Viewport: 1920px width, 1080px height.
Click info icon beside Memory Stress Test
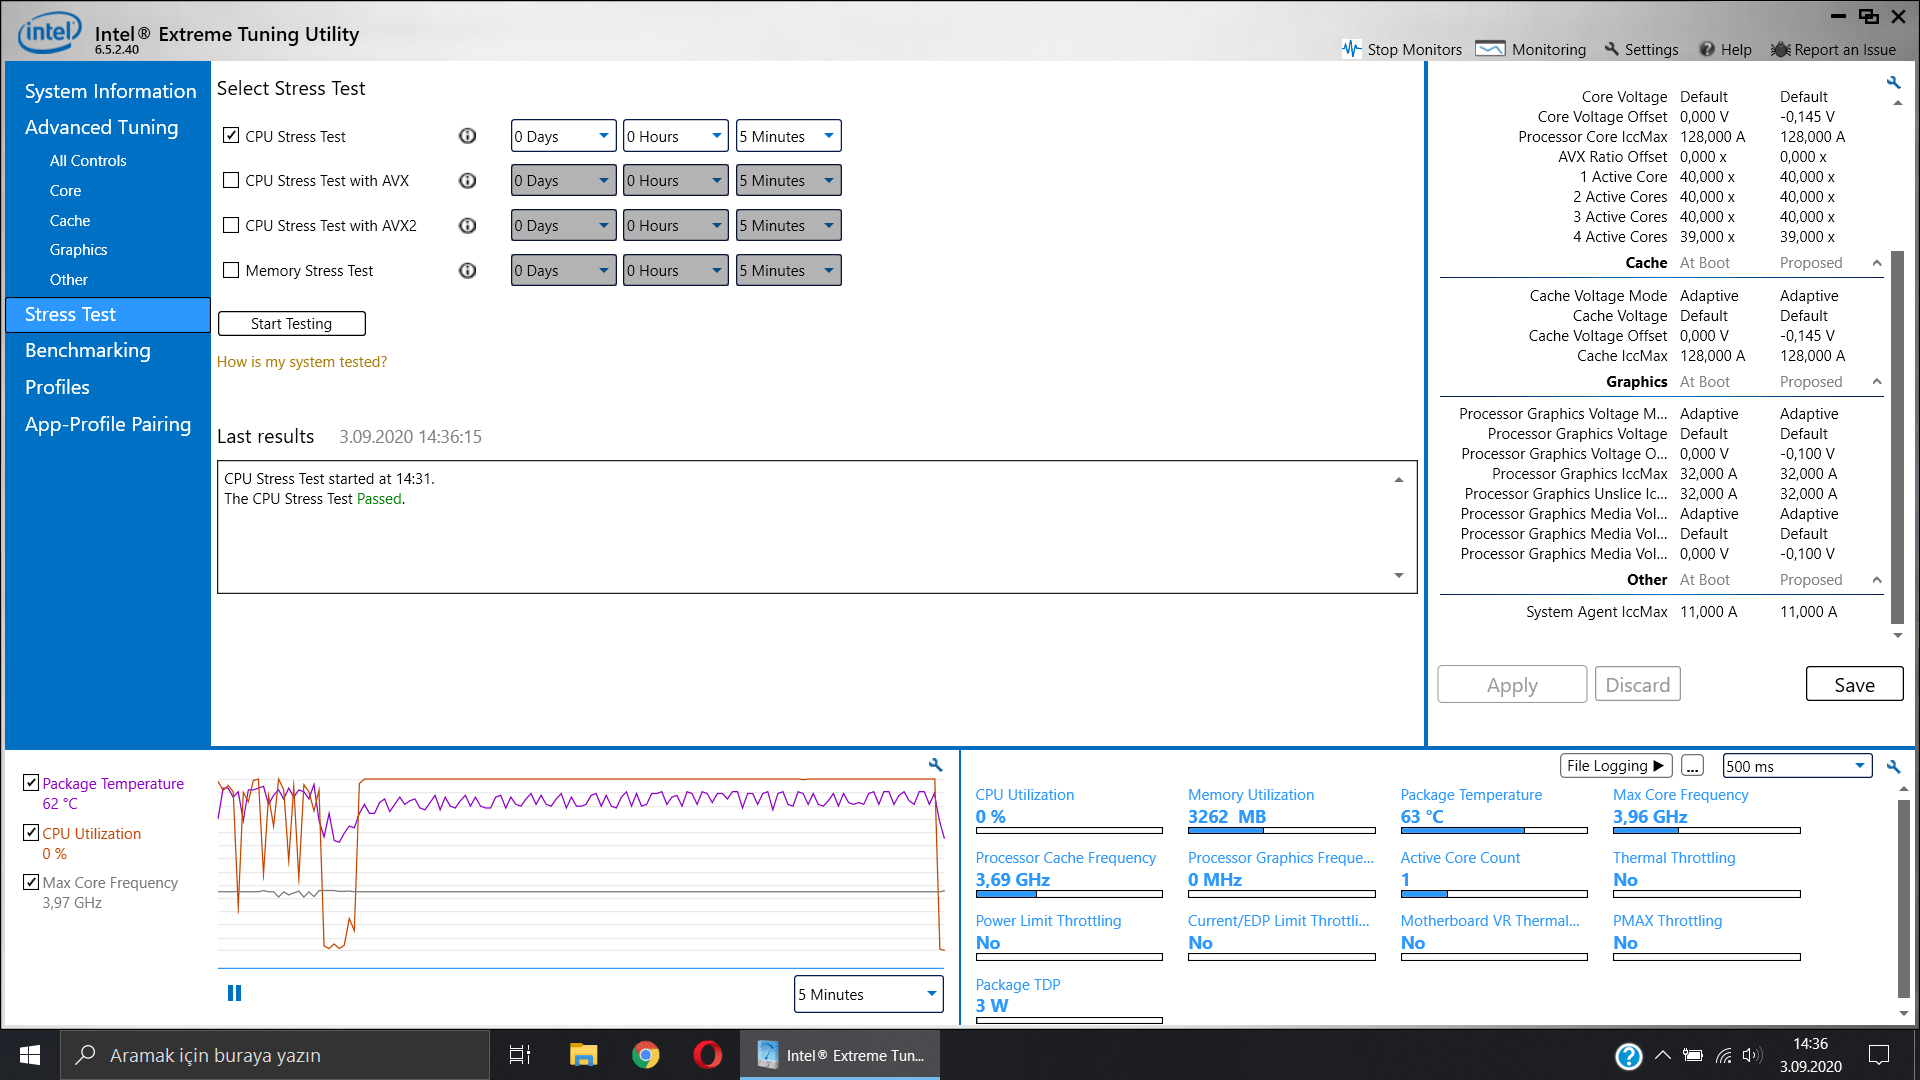point(467,271)
